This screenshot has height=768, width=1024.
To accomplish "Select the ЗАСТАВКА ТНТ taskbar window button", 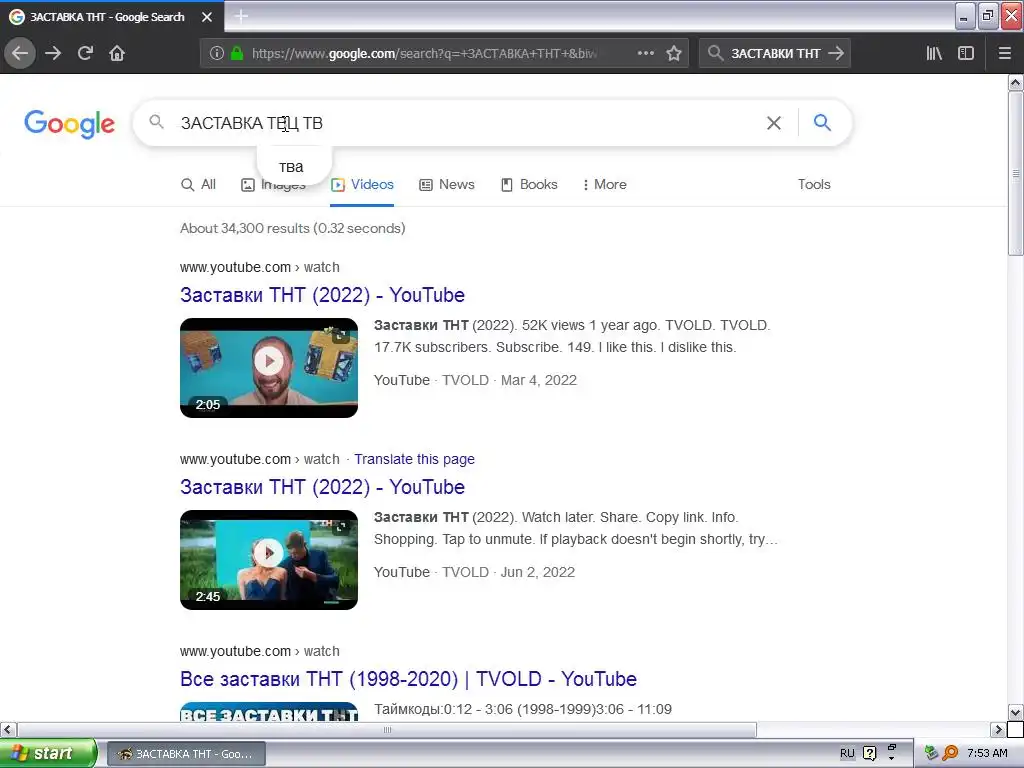I will click(x=186, y=754).
